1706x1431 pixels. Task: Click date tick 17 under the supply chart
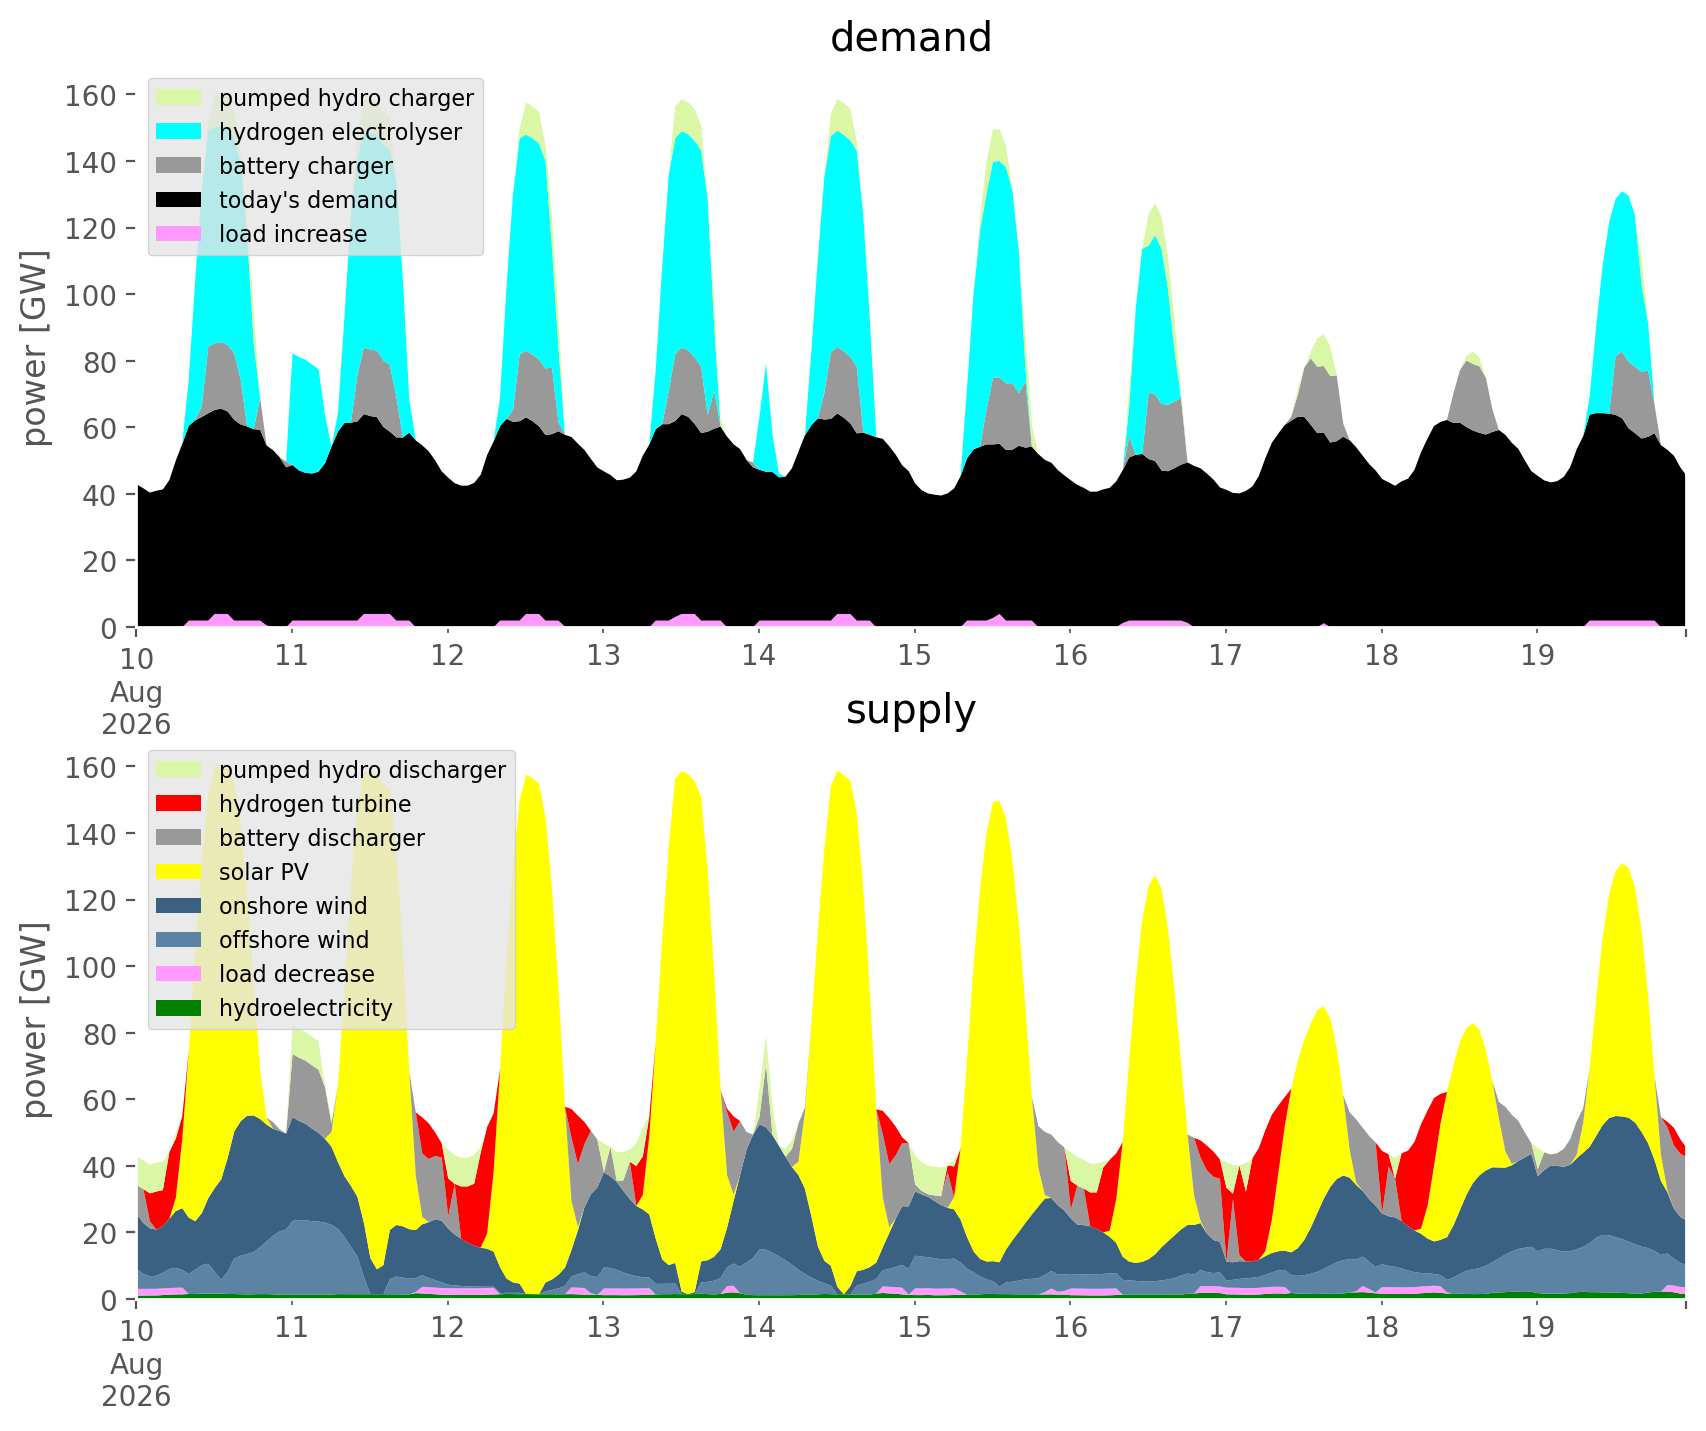1225,1328
